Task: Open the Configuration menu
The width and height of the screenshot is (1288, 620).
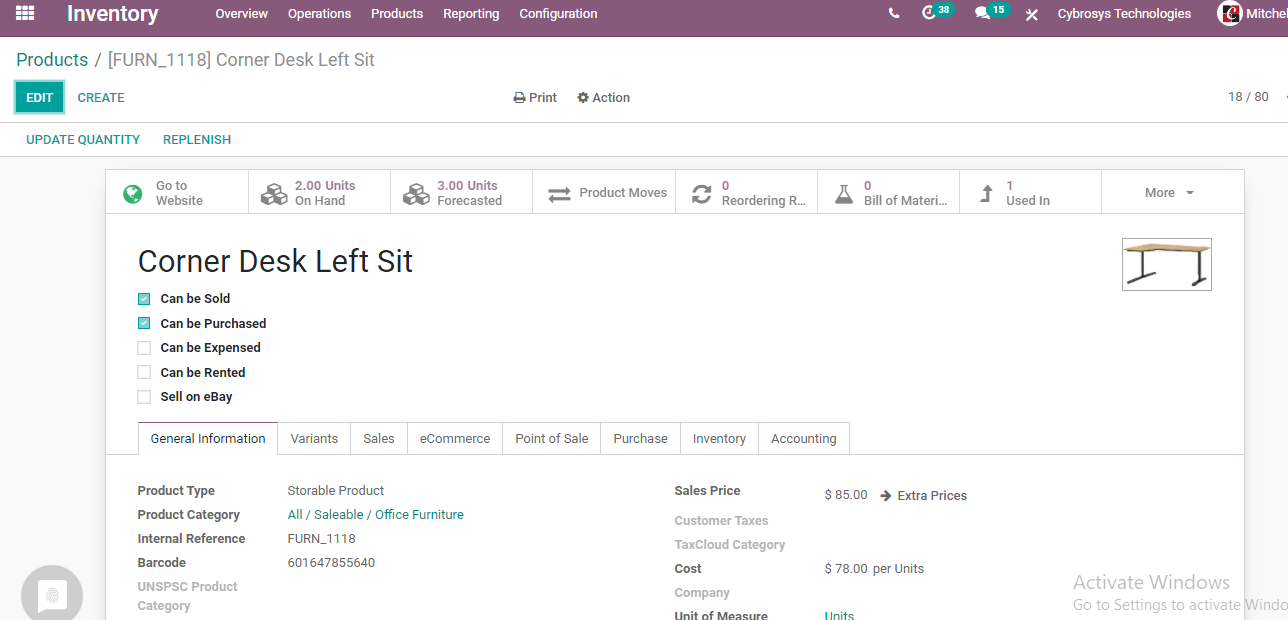Action: click(x=558, y=14)
